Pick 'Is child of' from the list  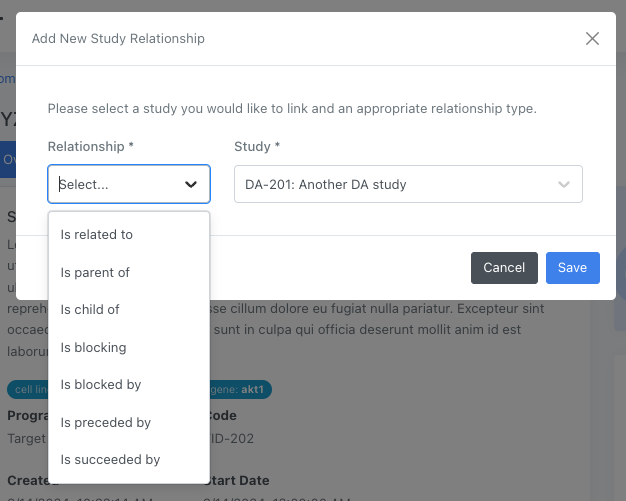(x=90, y=310)
